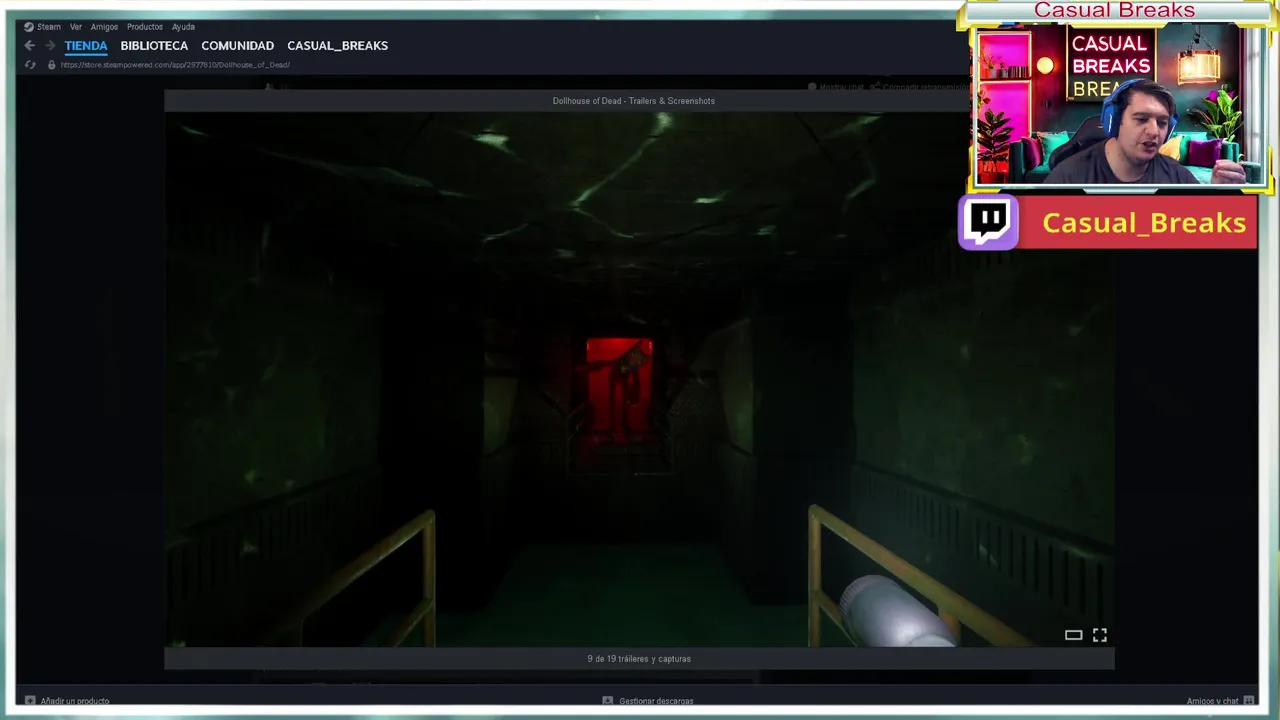Click 'Dollhouse of Dead - Trailers & Screenshots' title
The height and width of the screenshot is (720, 1280).
[634, 101]
